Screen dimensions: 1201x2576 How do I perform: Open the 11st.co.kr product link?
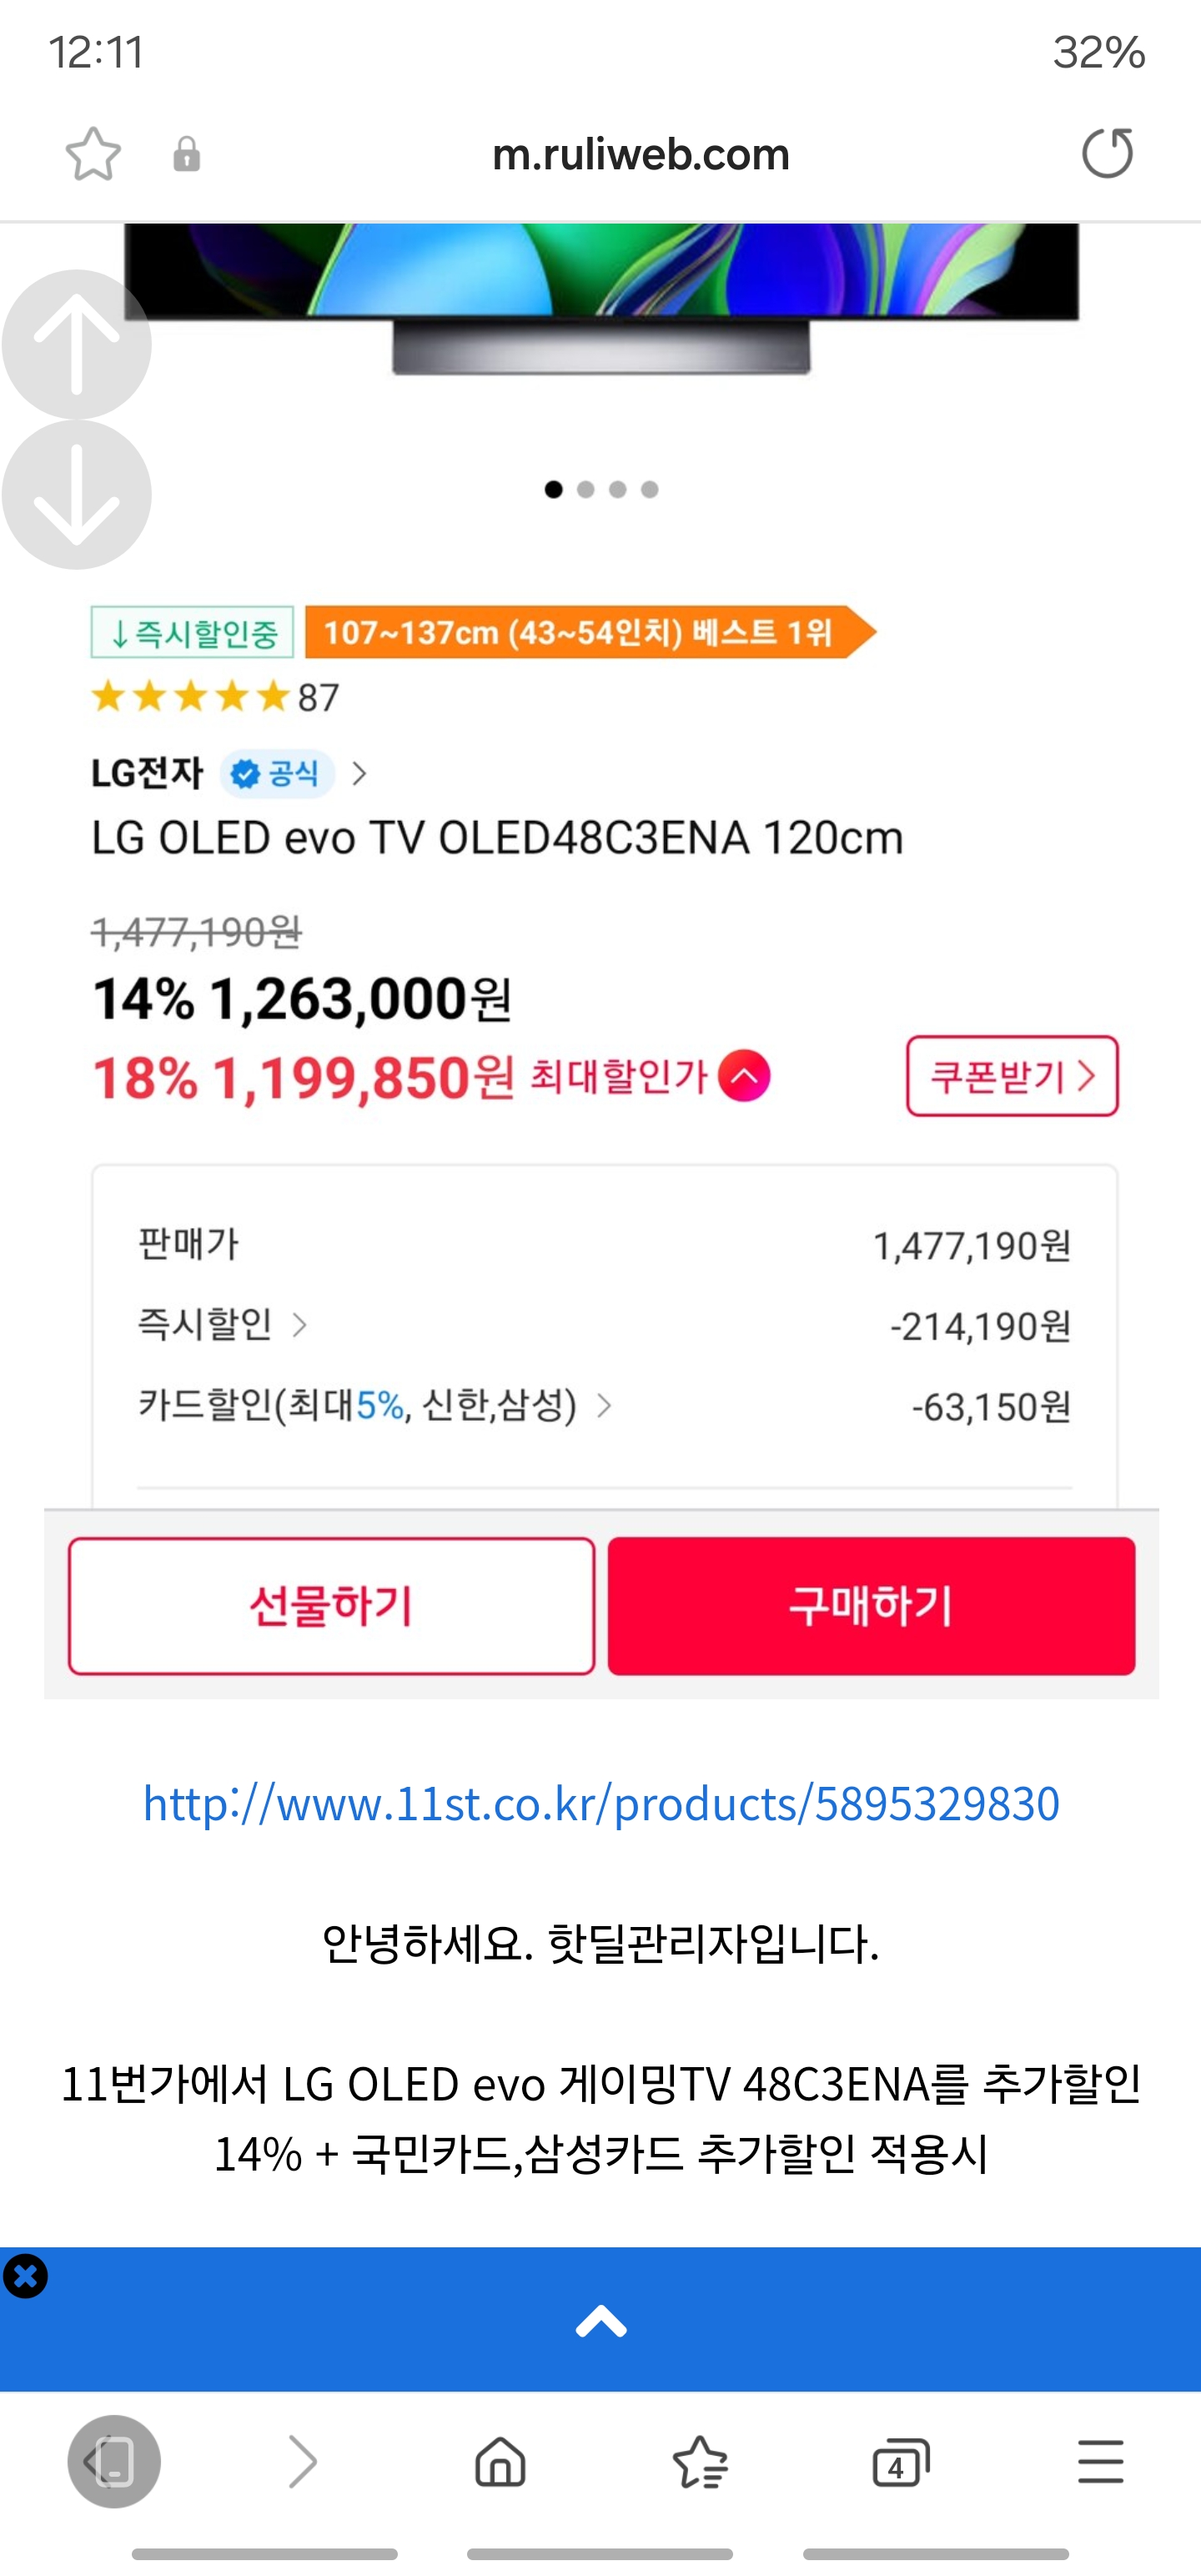pos(601,1803)
